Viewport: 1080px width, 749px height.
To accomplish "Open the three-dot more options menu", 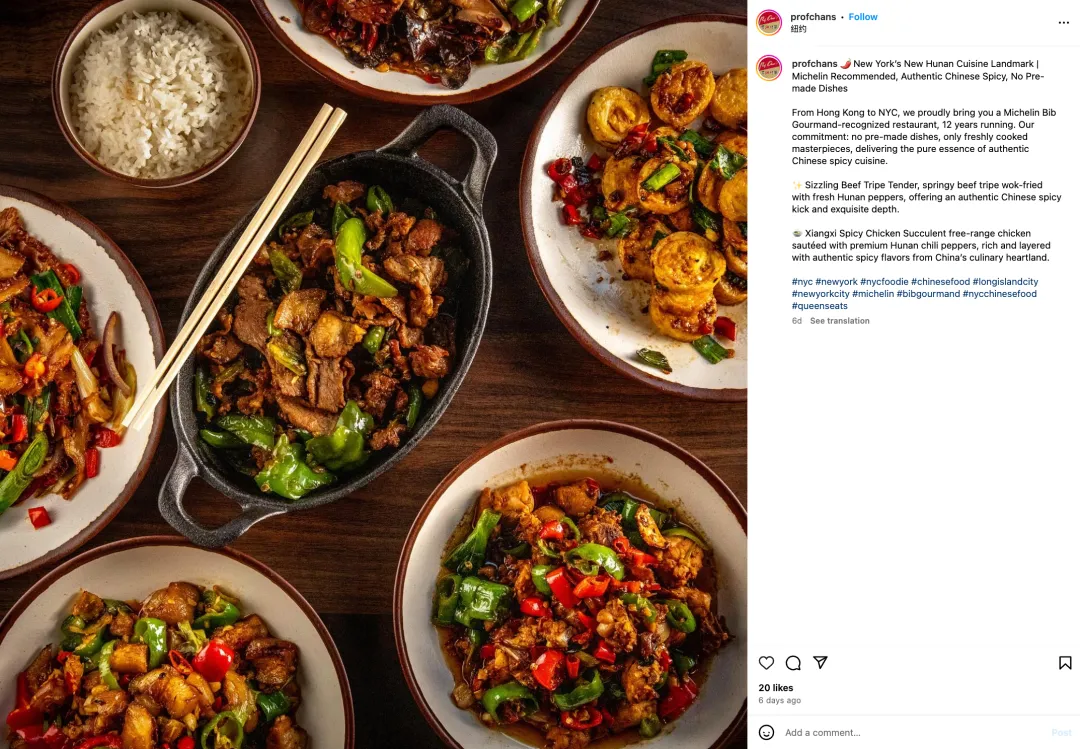I will coord(1063,23).
